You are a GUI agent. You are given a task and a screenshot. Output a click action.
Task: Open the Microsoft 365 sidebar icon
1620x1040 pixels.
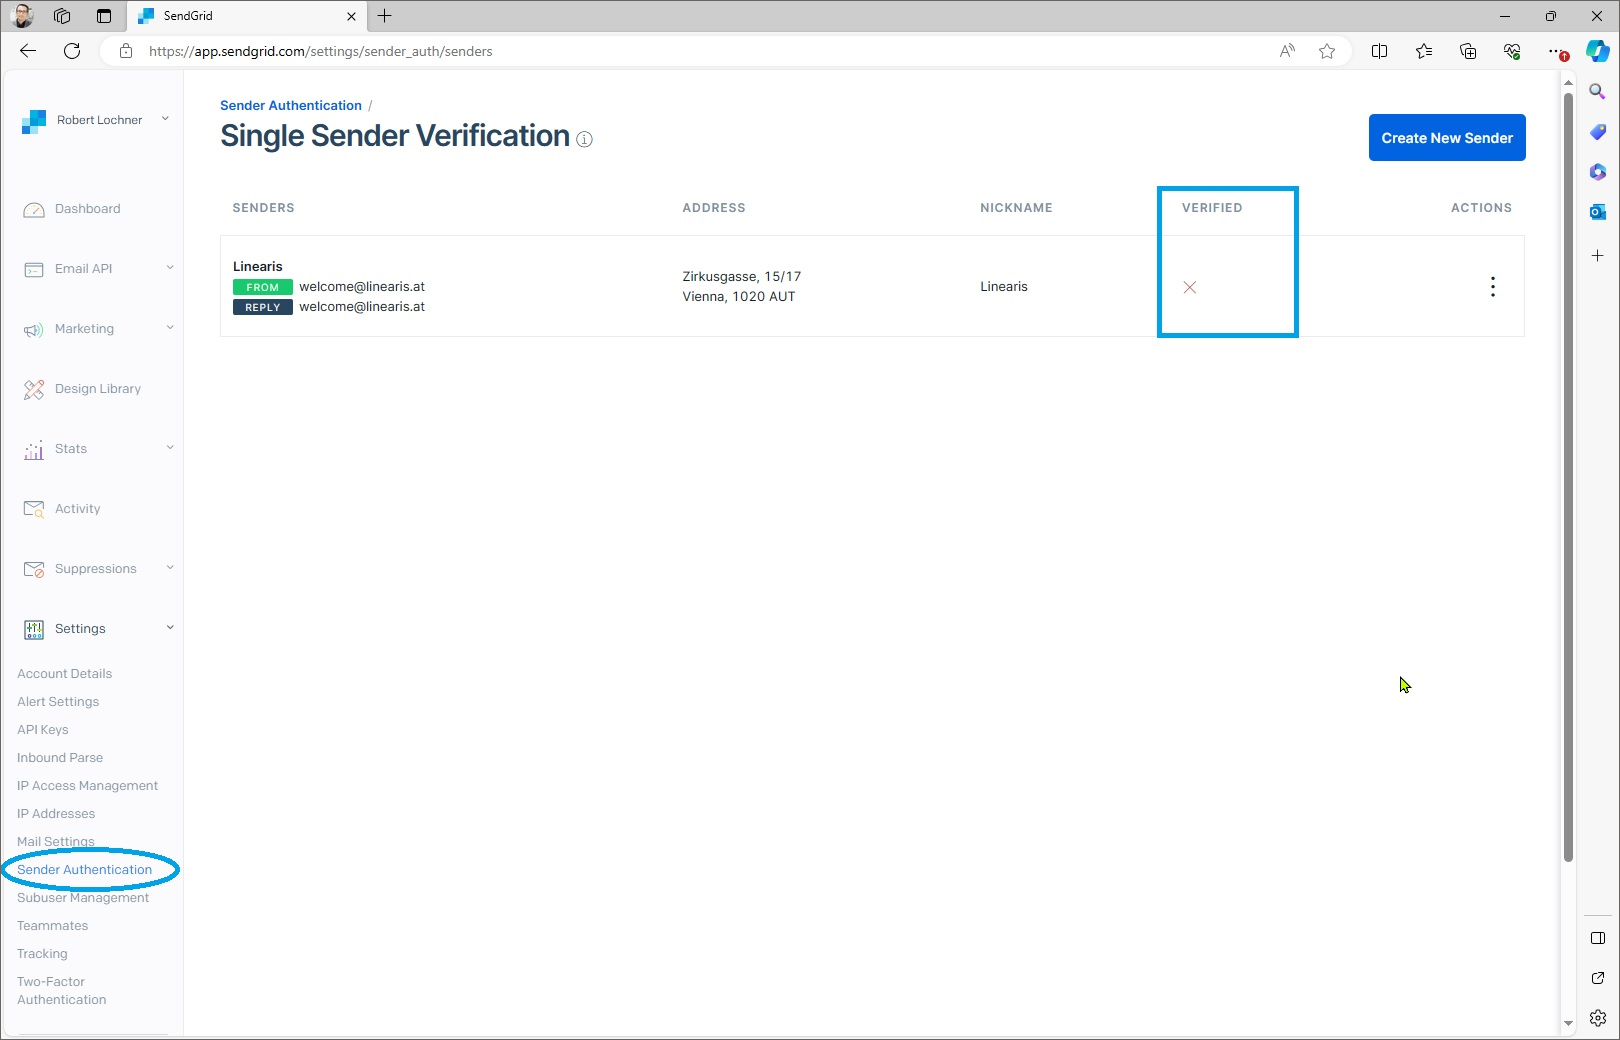click(x=1598, y=172)
